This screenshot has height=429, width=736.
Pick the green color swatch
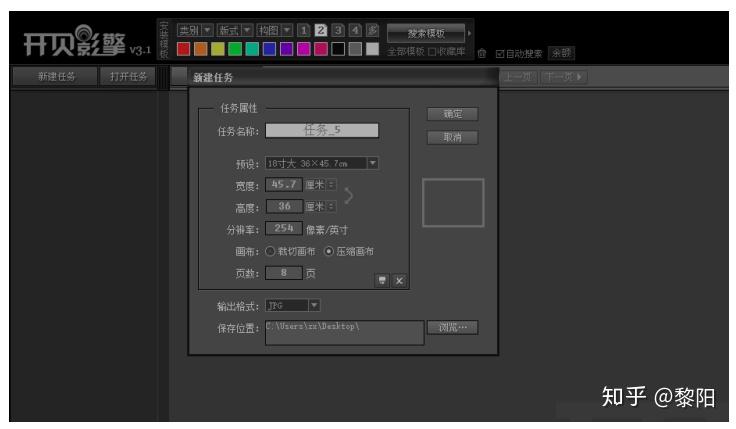pos(235,49)
